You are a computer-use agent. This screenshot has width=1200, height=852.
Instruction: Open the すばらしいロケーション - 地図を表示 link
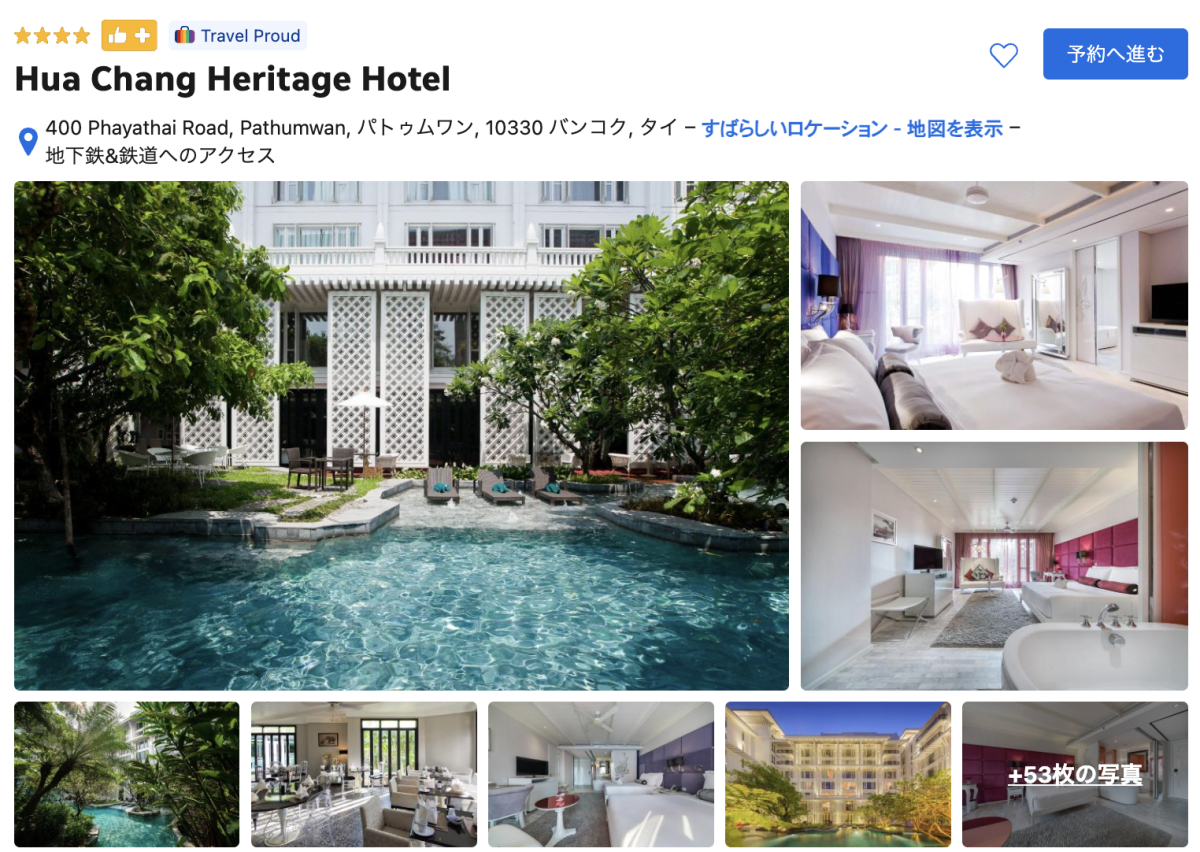(x=852, y=128)
